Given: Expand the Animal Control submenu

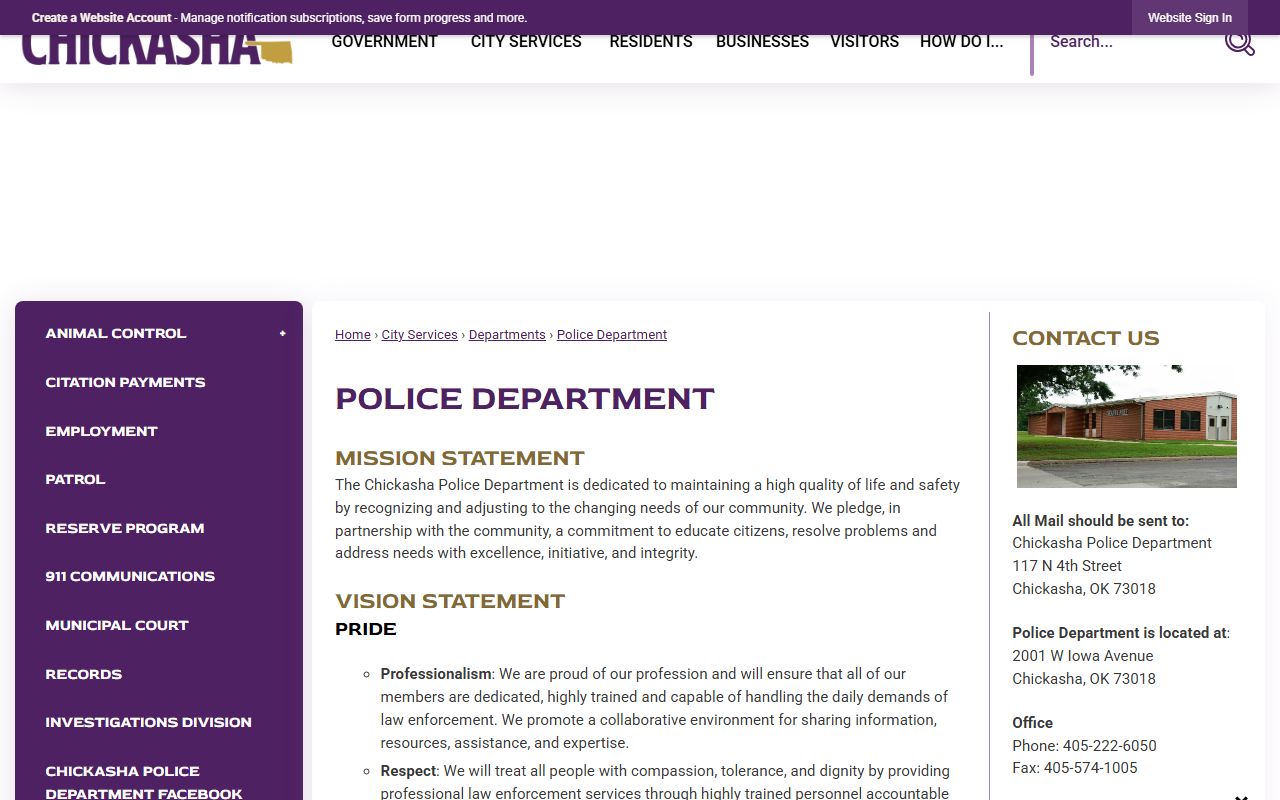Looking at the screenshot, I should point(282,333).
